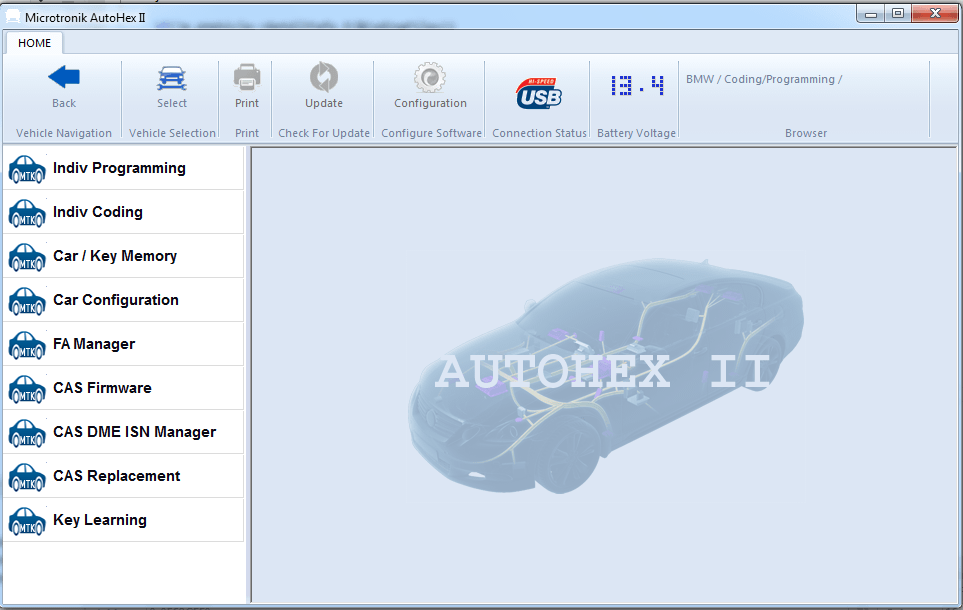Close the AutoHex II window

coord(935,14)
